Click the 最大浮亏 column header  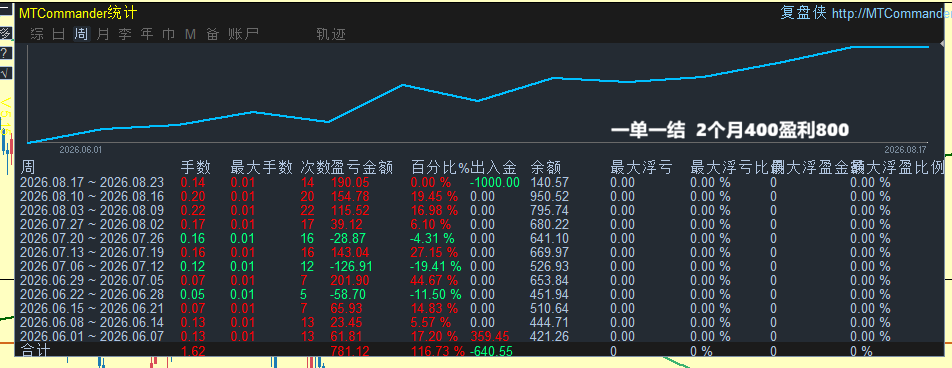tap(641, 168)
